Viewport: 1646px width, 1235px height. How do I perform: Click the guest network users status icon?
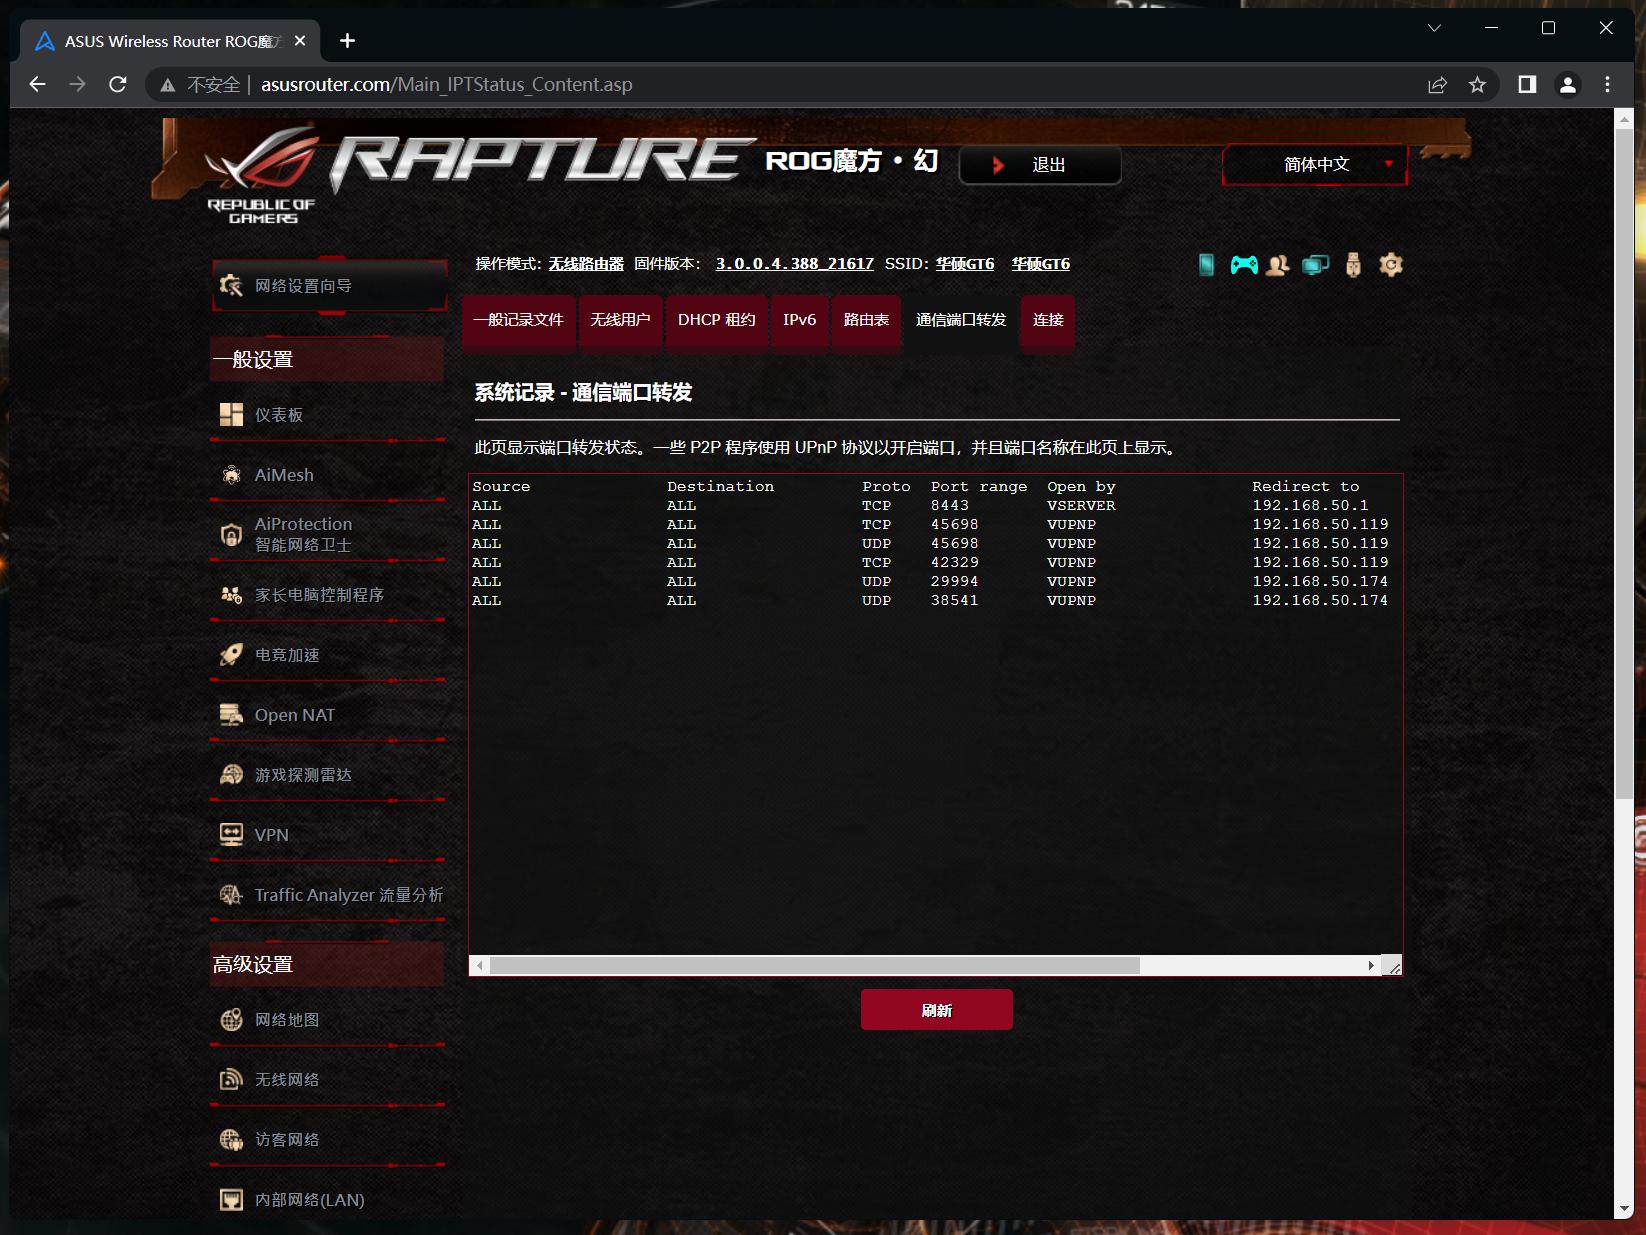1277,265
